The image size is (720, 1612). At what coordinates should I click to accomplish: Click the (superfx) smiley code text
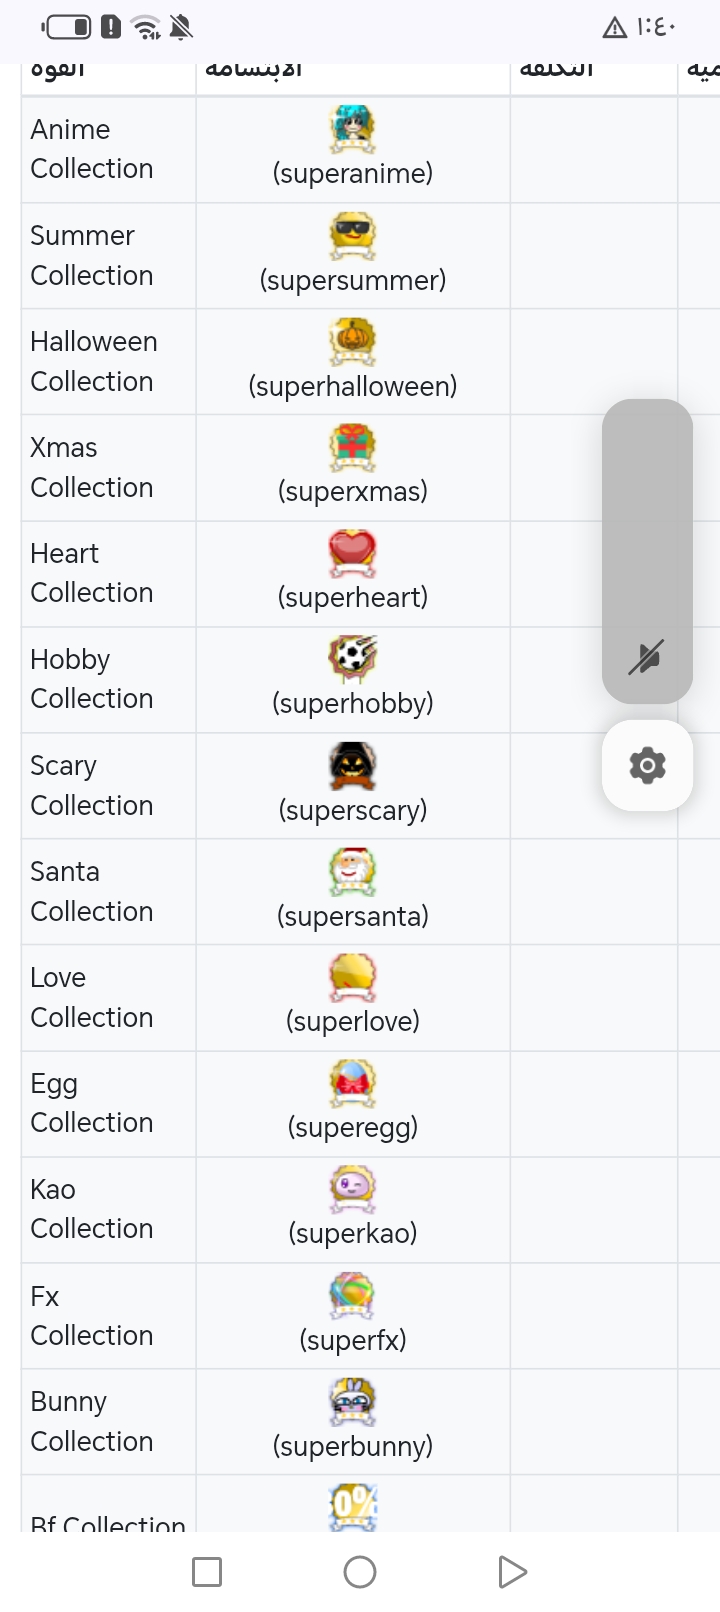click(352, 1340)
